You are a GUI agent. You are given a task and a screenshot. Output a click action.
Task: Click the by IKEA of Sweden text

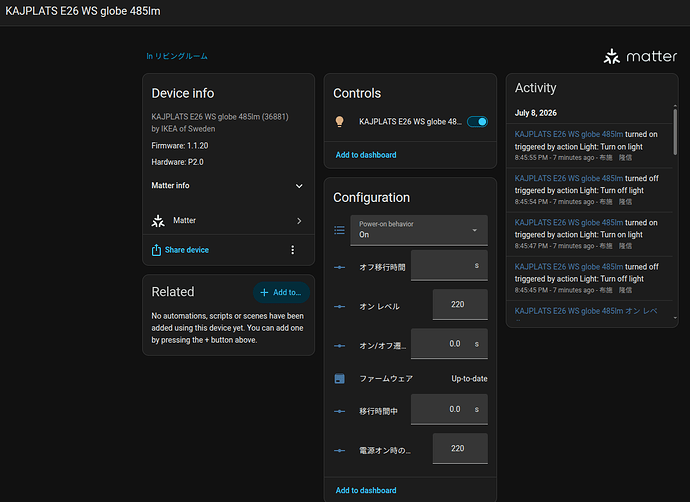(184, 129)
